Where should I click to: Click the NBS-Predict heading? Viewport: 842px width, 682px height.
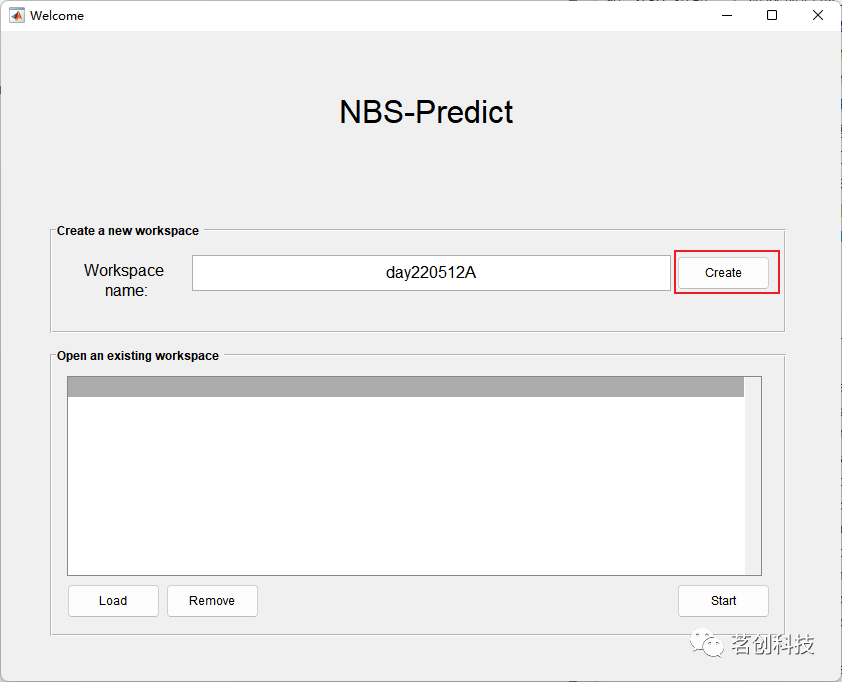426,112
